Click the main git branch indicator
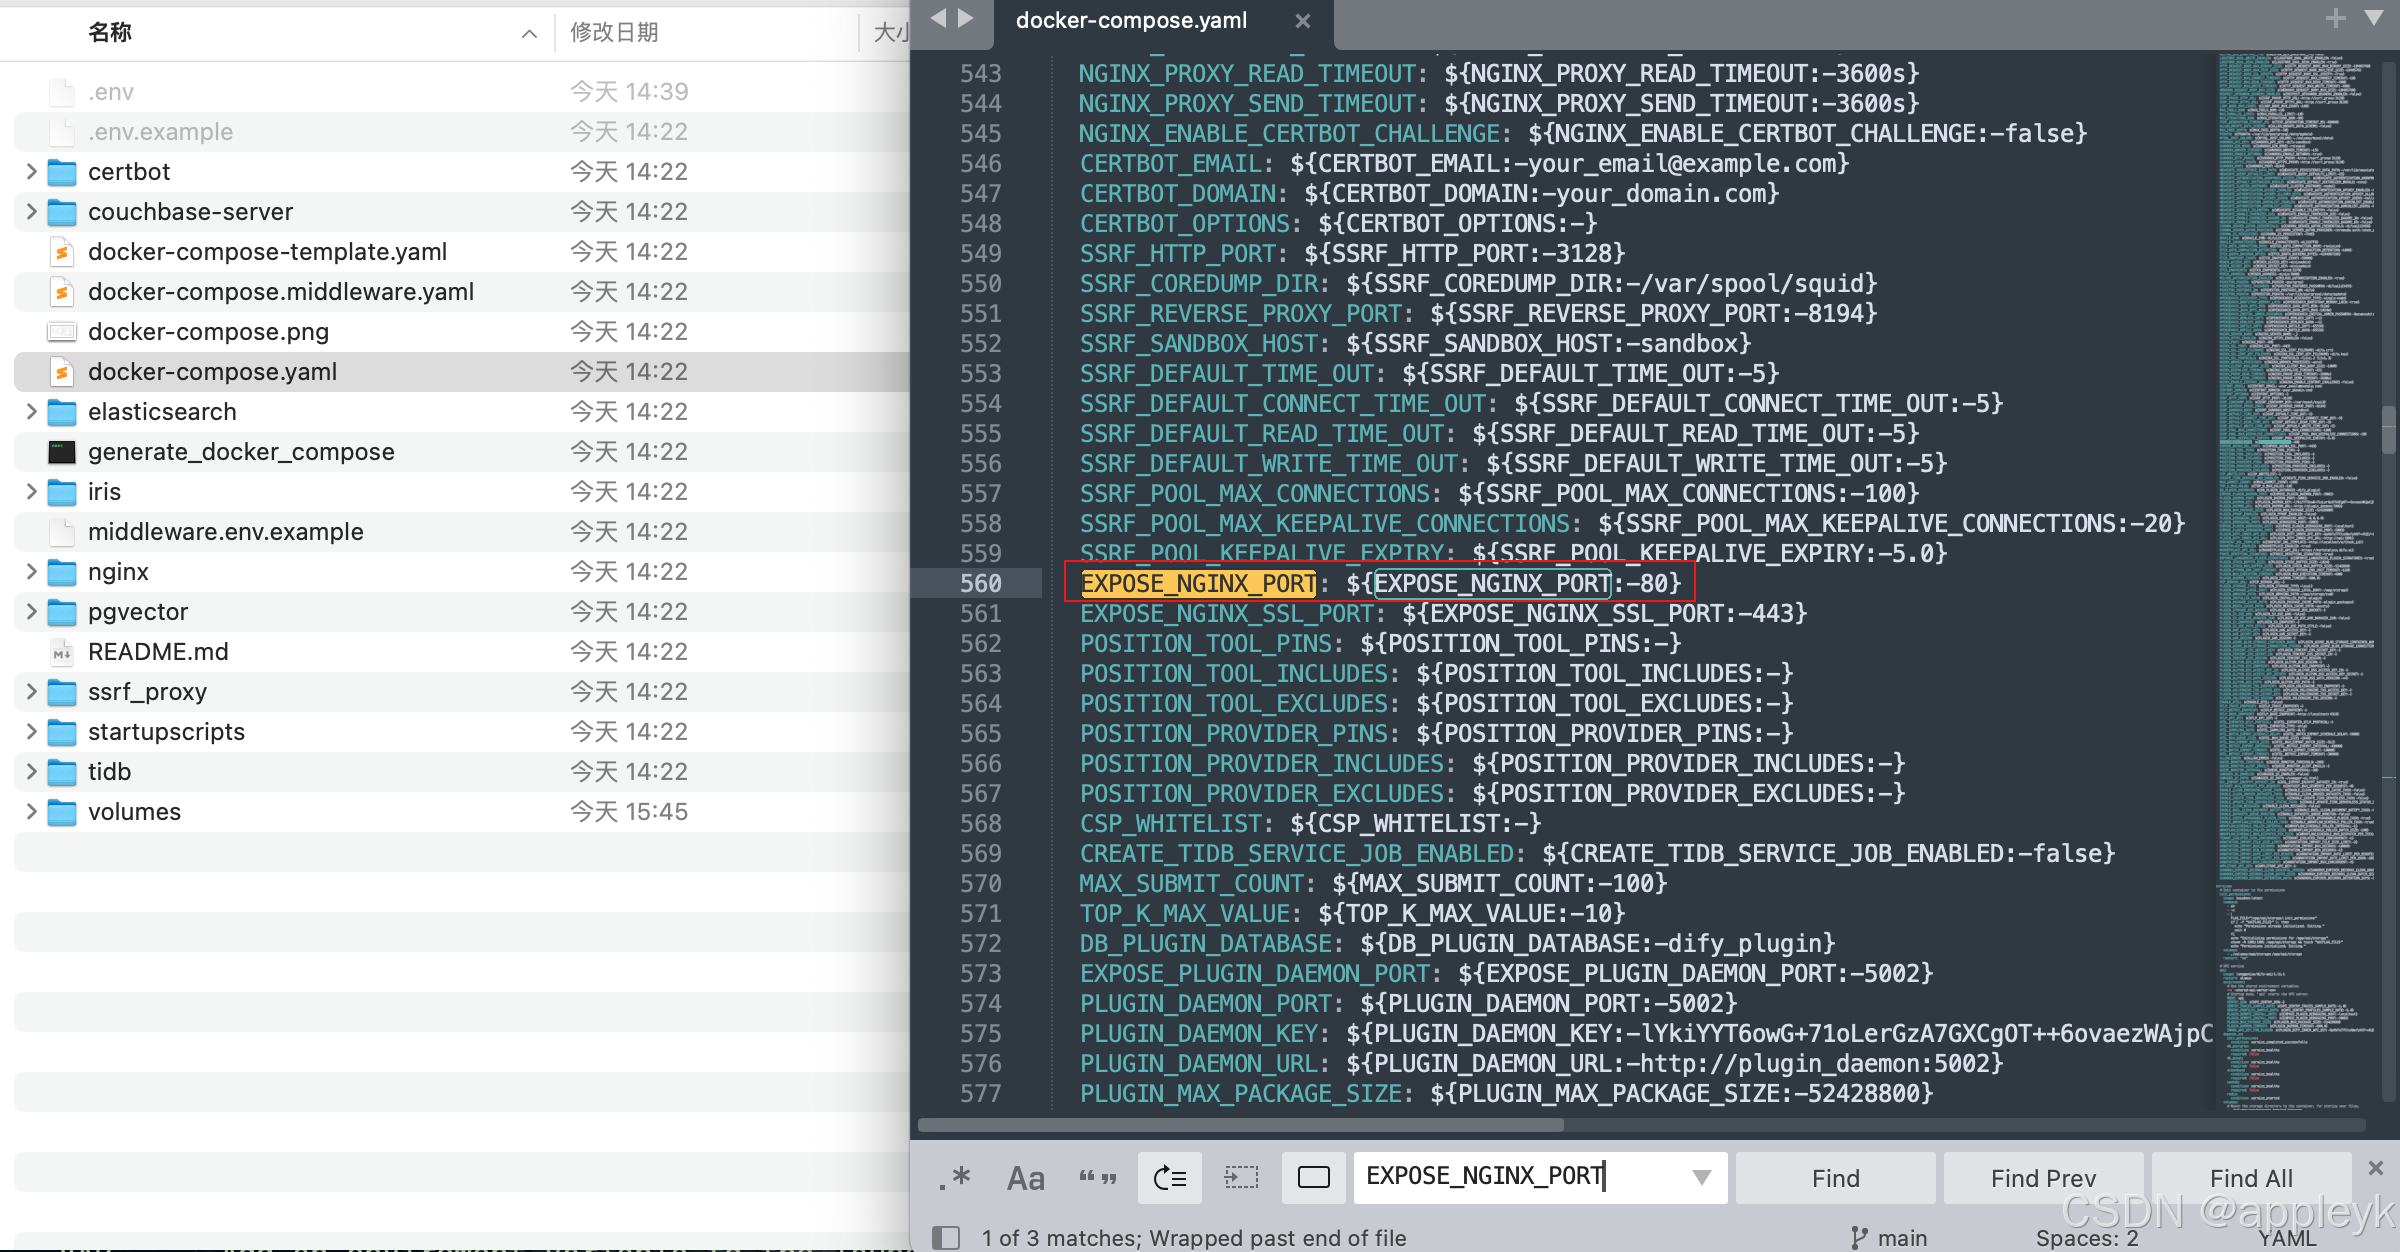Image resolution: width=2400 pixels, height=1252 pixels. [1889, 1237]
